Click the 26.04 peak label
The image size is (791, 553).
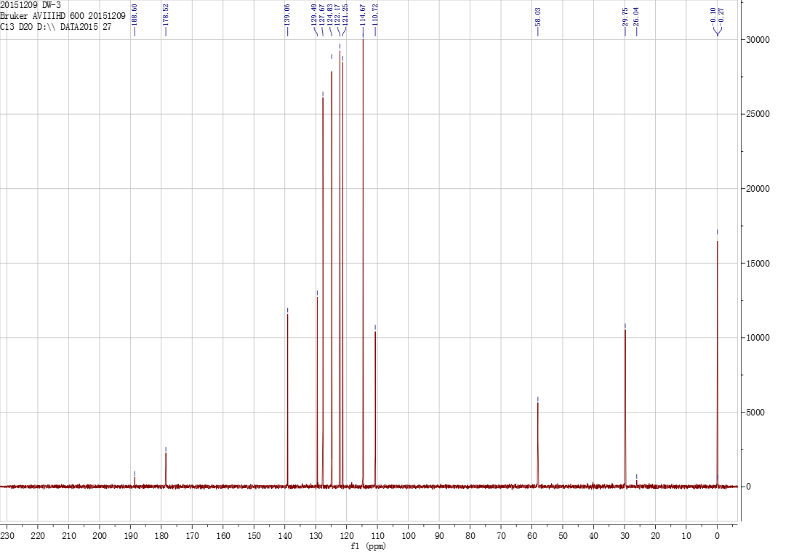(637, 17)
